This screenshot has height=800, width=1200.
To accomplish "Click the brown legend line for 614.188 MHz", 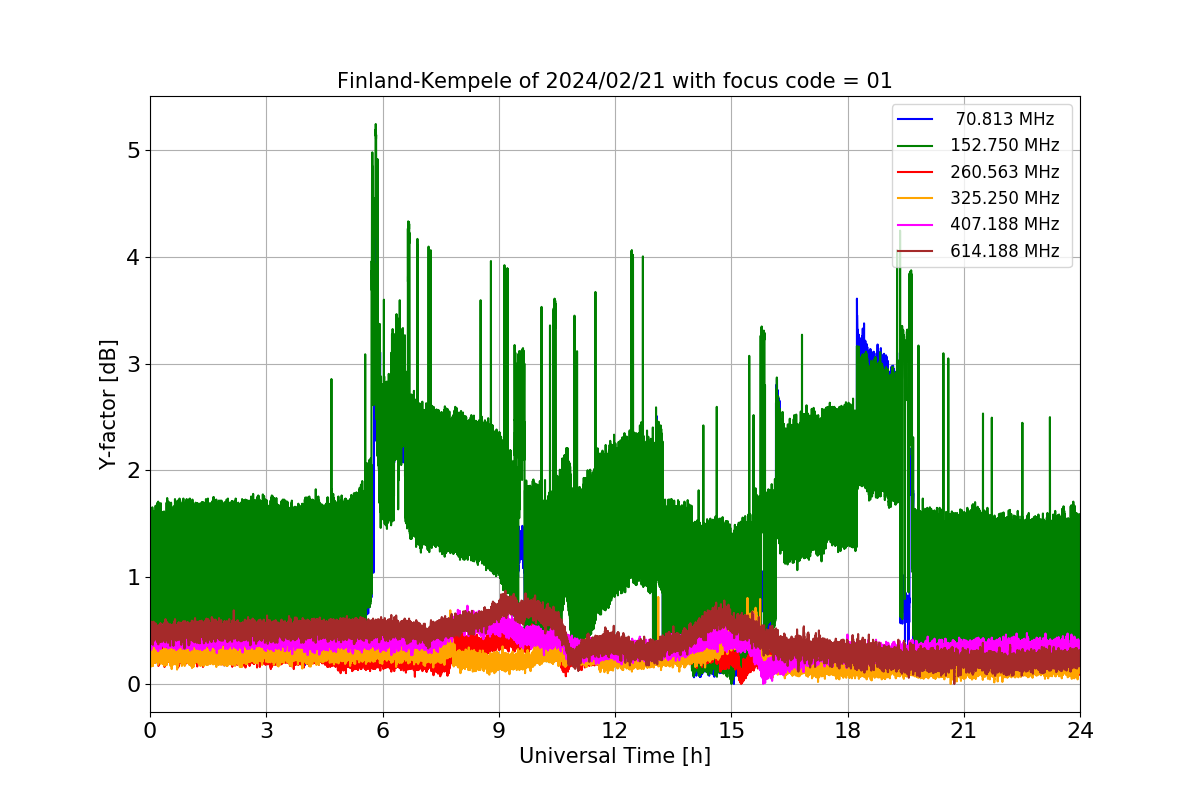I will pyautogui.click(x=916, y=251).
